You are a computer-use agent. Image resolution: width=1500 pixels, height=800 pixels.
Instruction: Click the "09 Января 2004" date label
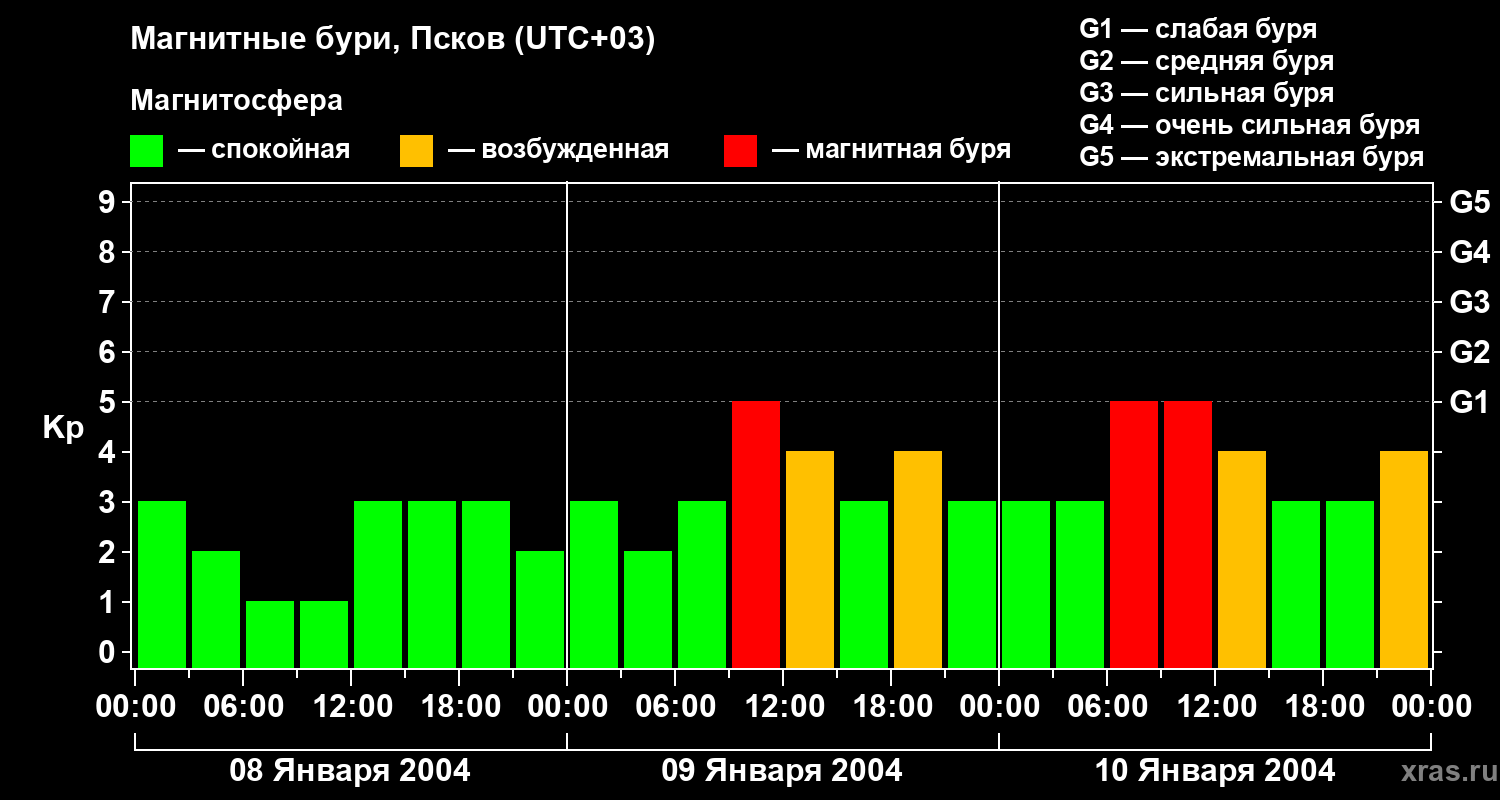pyautogui.click(x=782, y=771)
